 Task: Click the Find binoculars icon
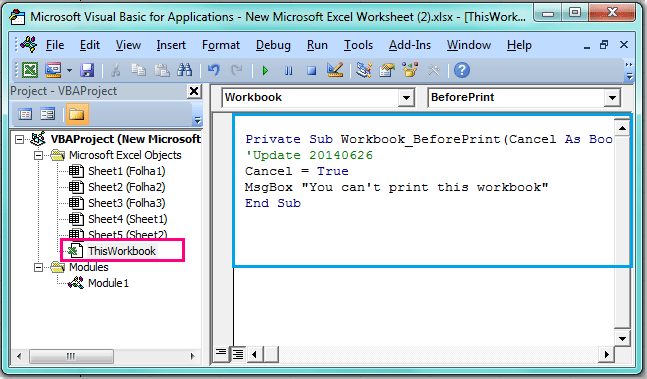click(x=184, y=70)
